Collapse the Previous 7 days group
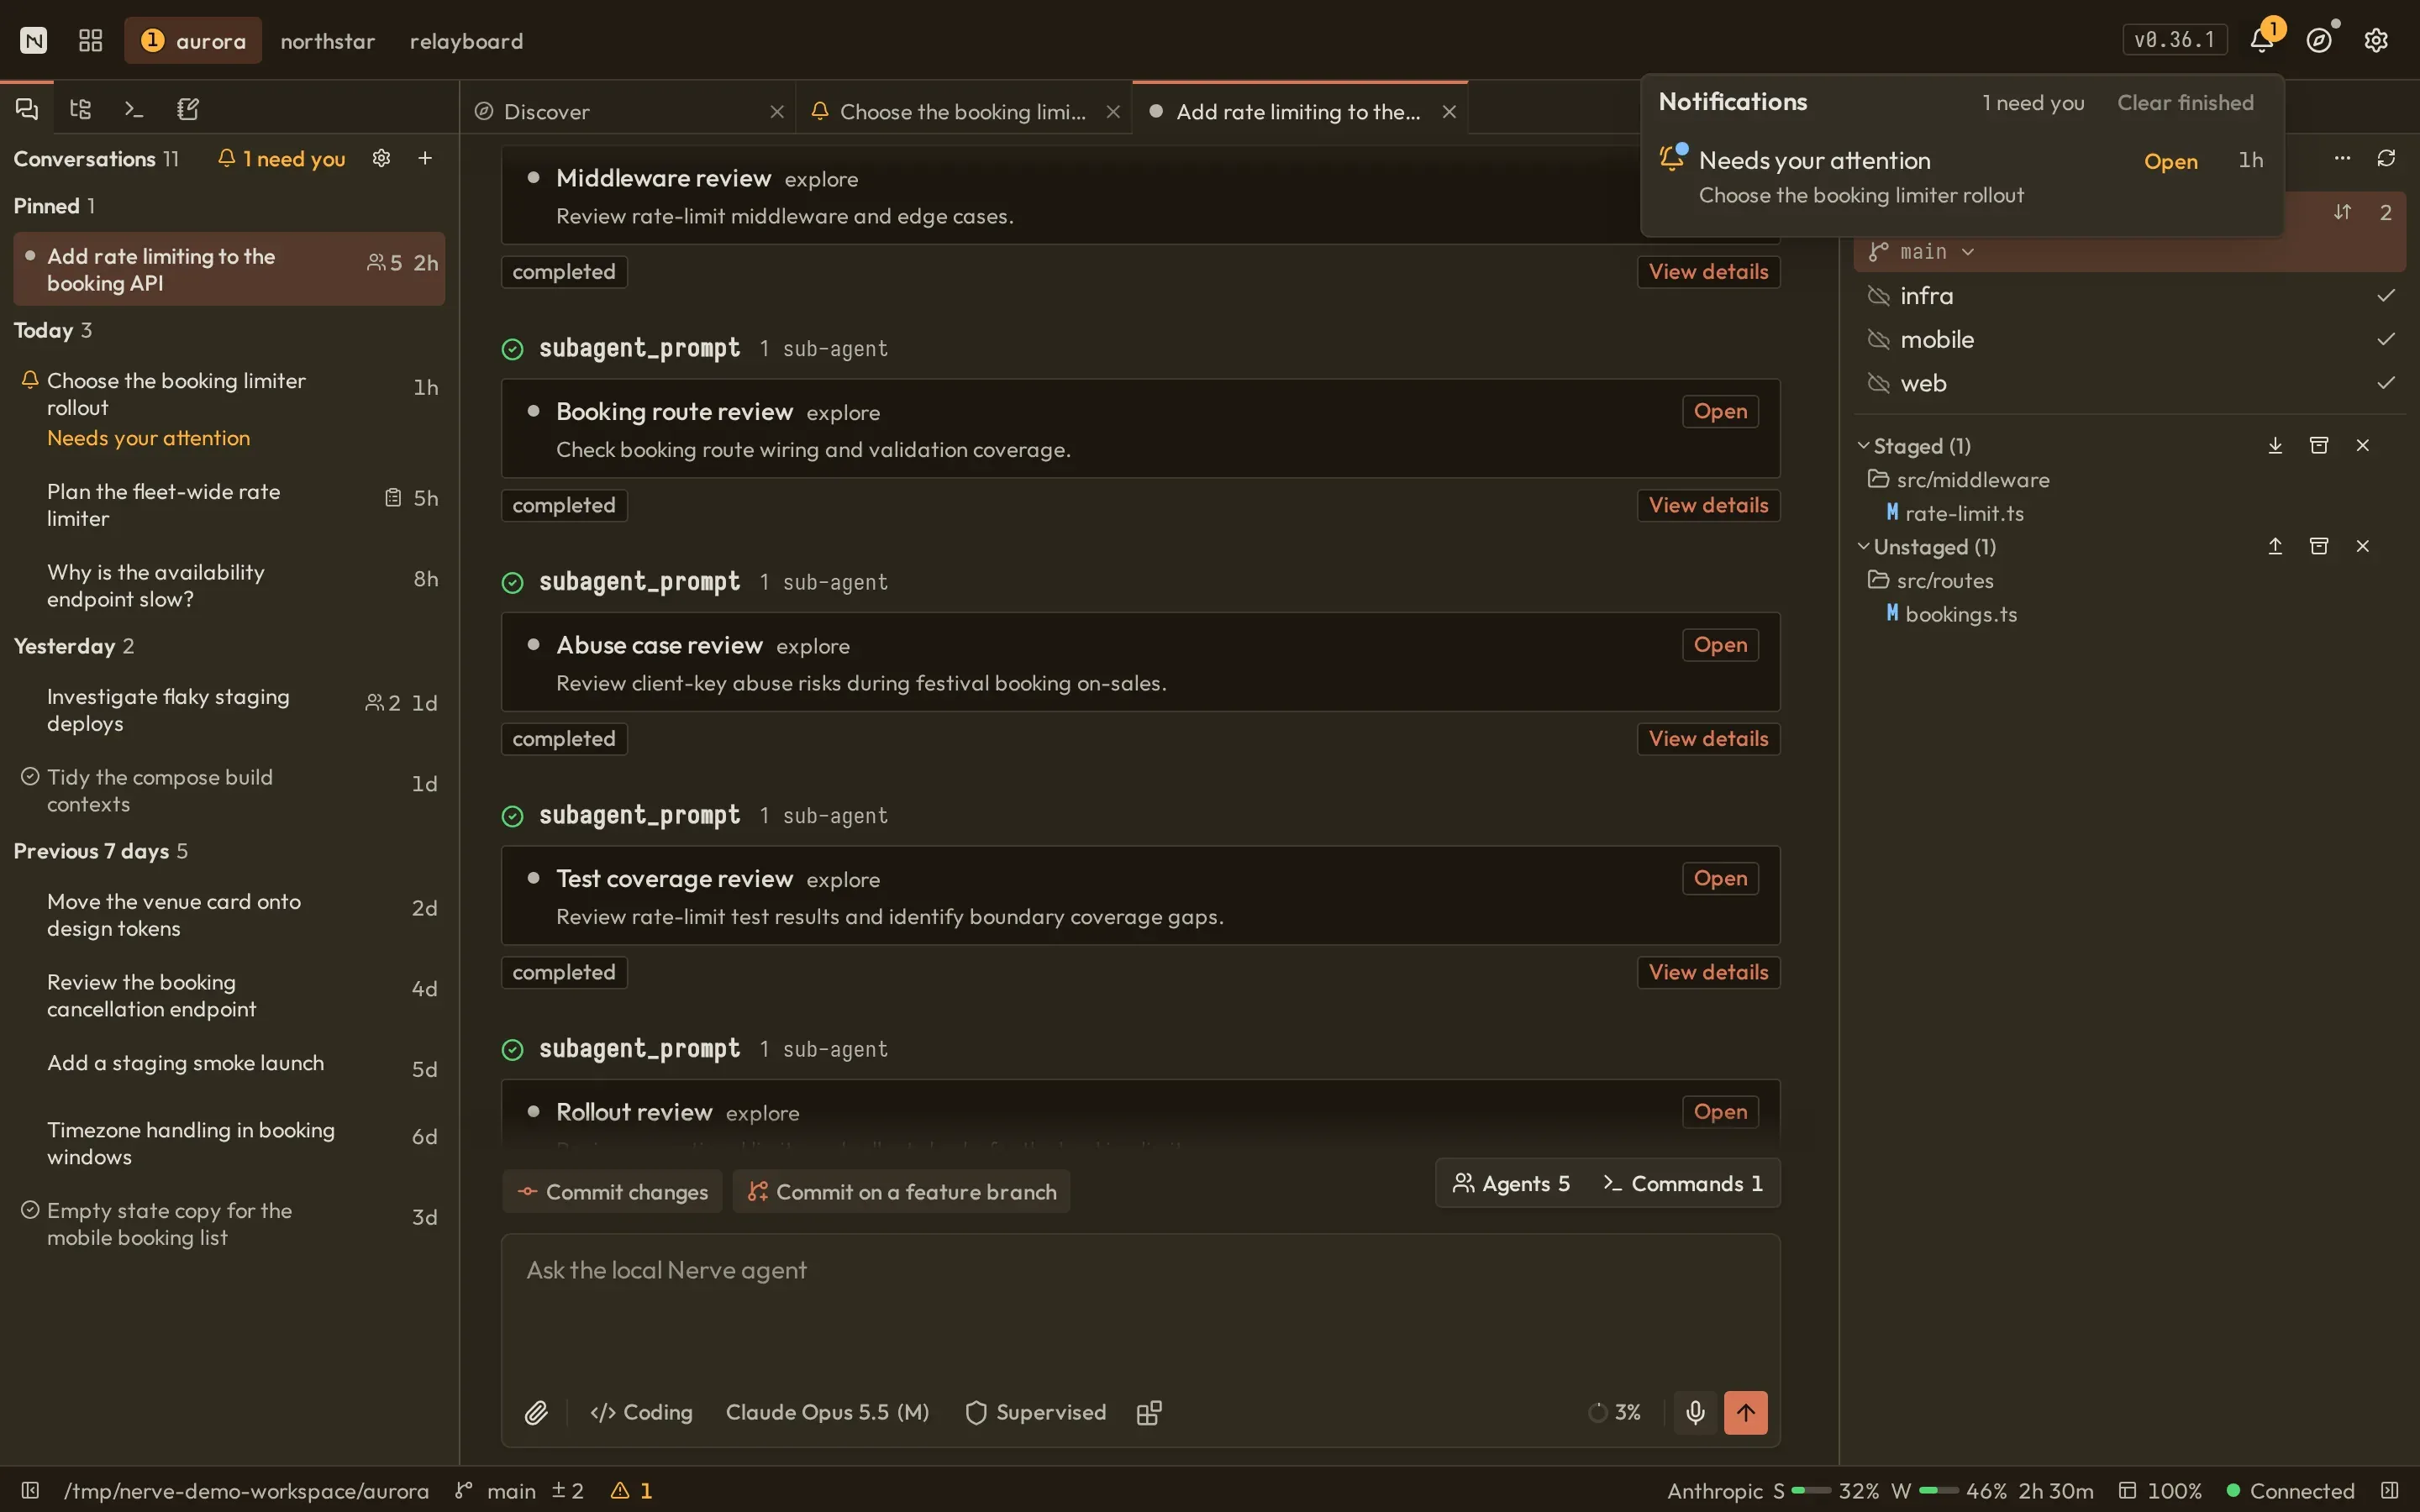This screenshot has height=1512, width=2420. 100,851
